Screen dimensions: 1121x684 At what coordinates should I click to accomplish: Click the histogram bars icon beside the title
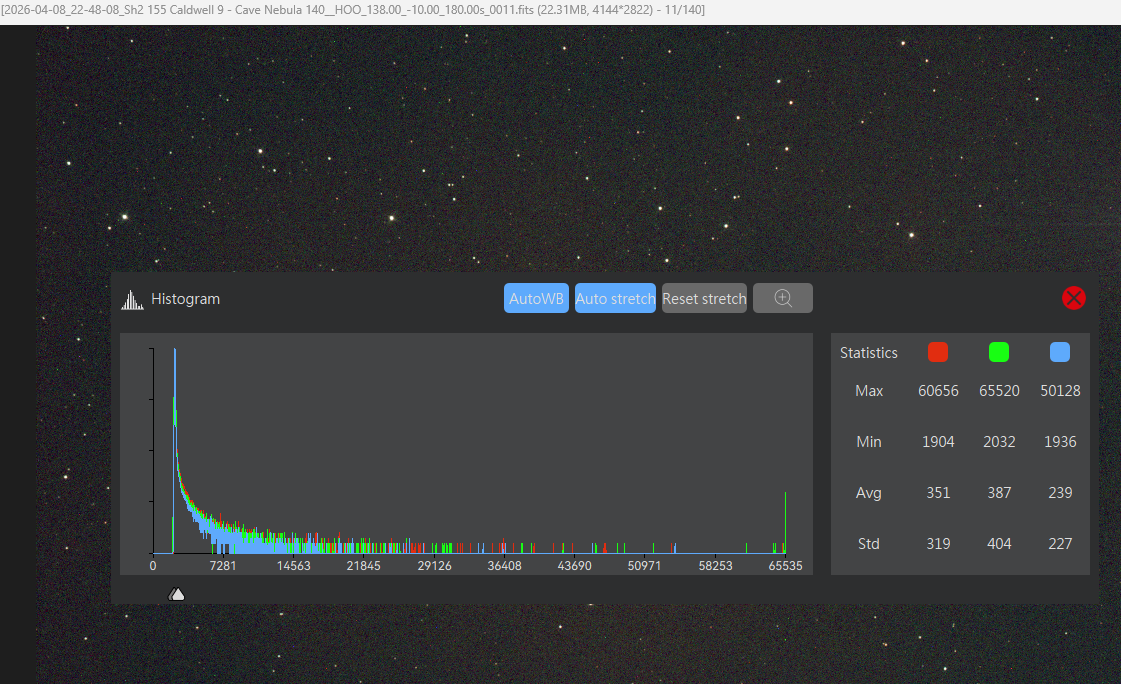pos(132,299)
